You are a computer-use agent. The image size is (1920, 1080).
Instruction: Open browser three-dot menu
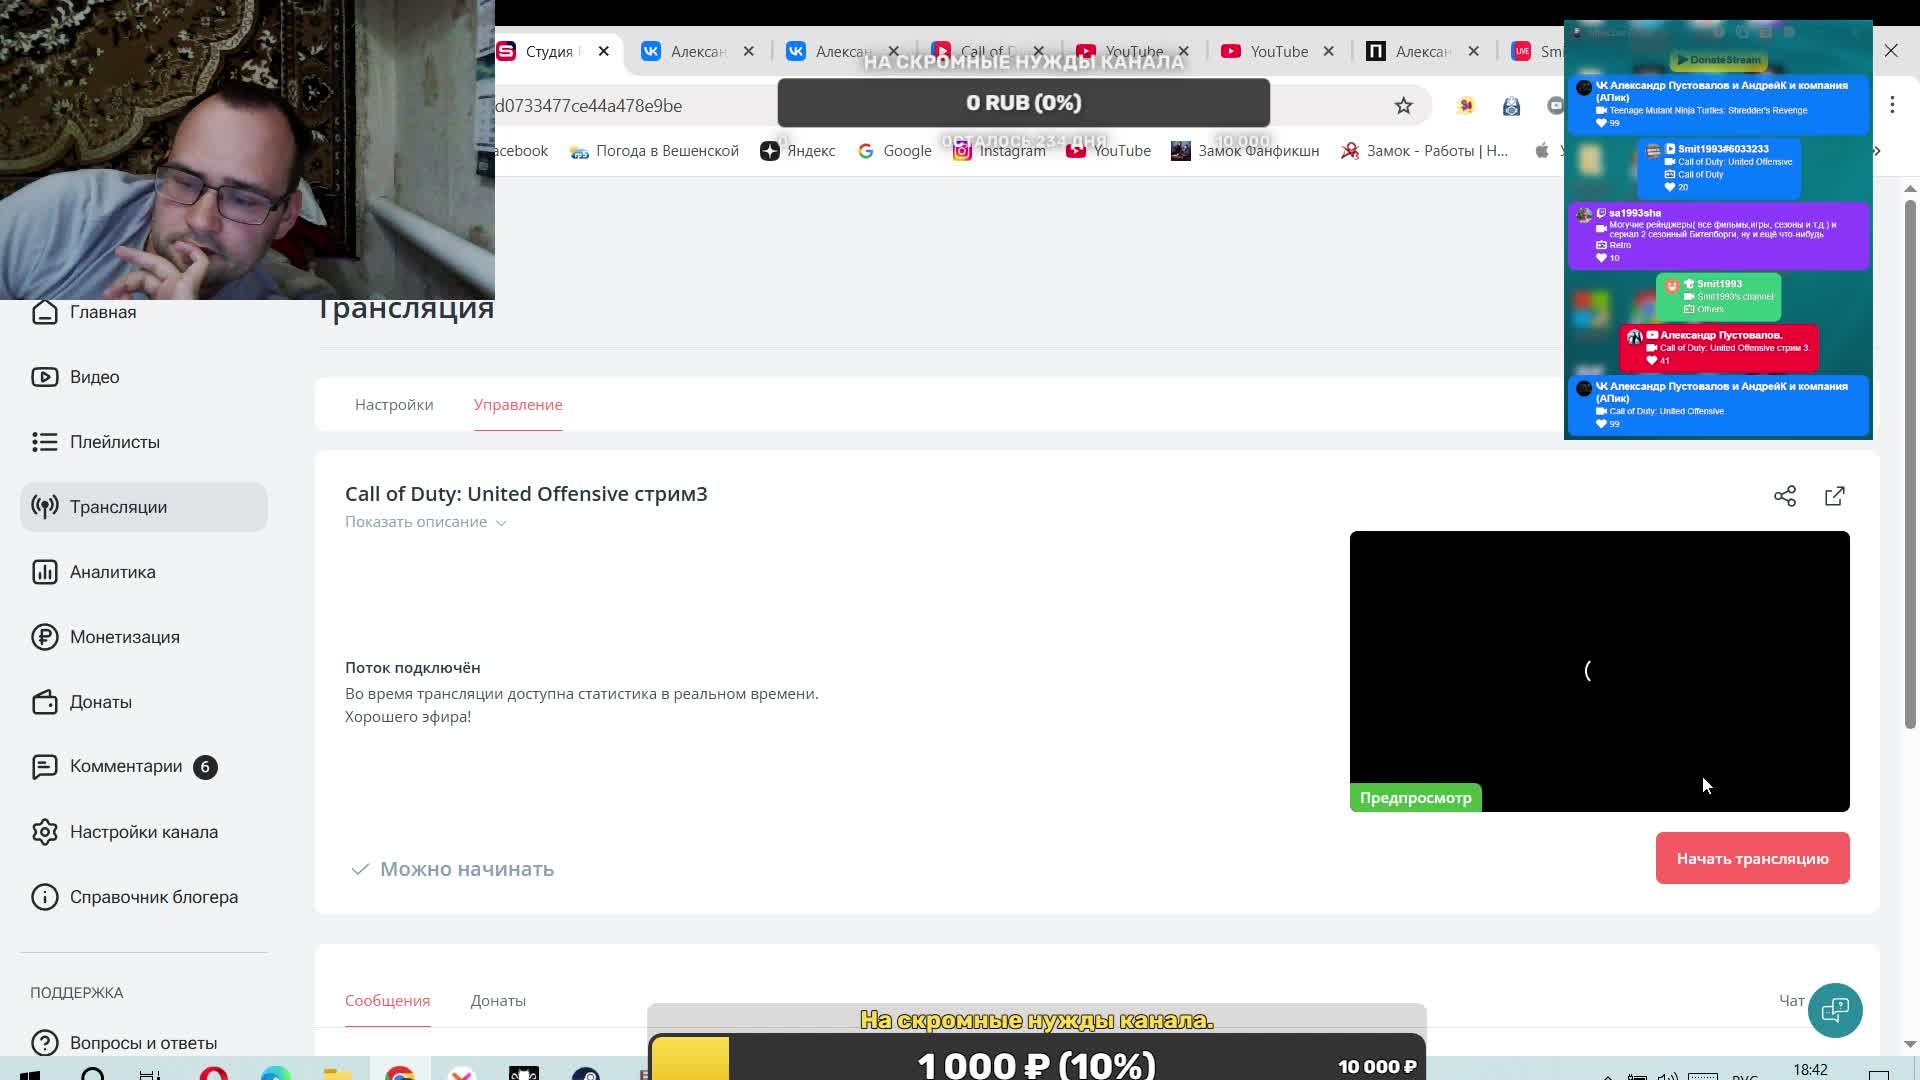coord(1892,105)
